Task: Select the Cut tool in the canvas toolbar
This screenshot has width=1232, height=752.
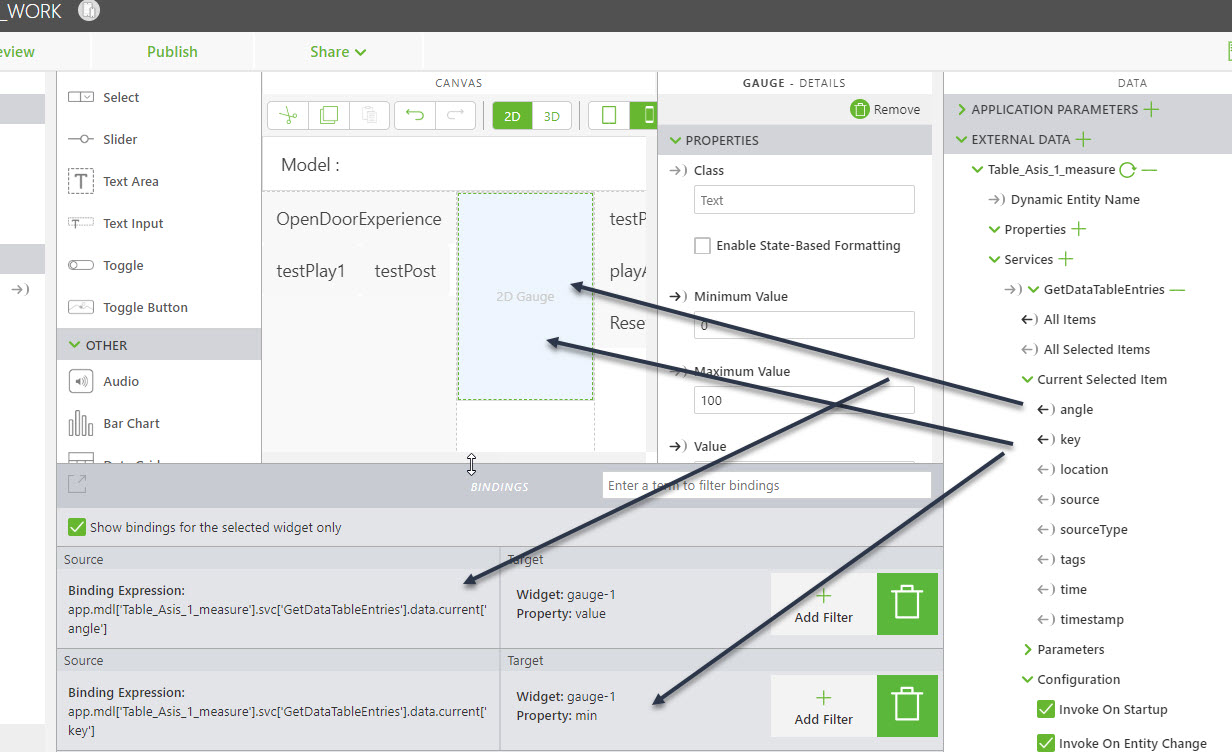Action: coord(287,115)
